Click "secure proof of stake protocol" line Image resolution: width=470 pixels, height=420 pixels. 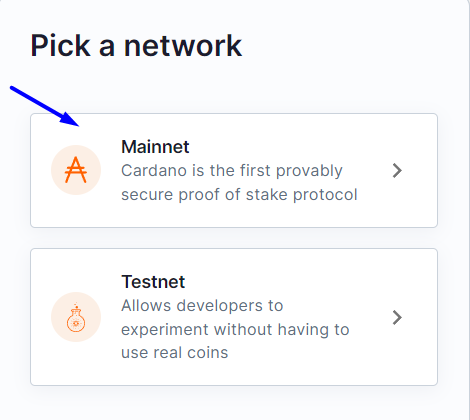(x=239, y=195)
